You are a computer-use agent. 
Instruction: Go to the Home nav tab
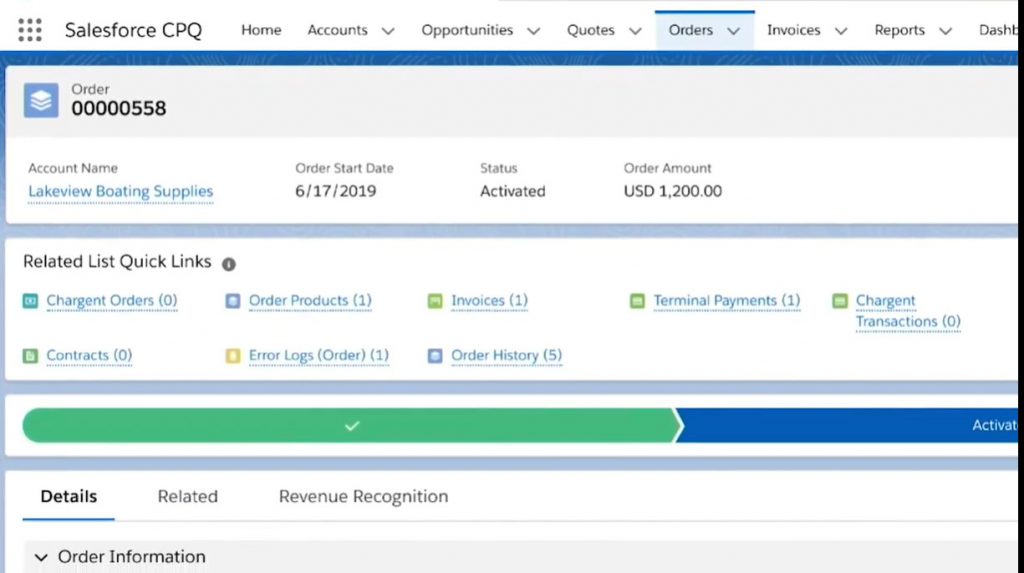[x=261, y=30]
